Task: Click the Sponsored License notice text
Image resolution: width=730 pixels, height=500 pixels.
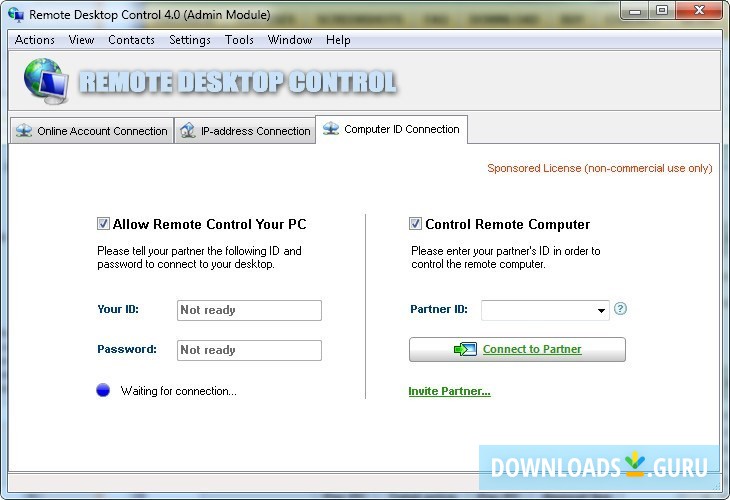Action: coord(600,168)
